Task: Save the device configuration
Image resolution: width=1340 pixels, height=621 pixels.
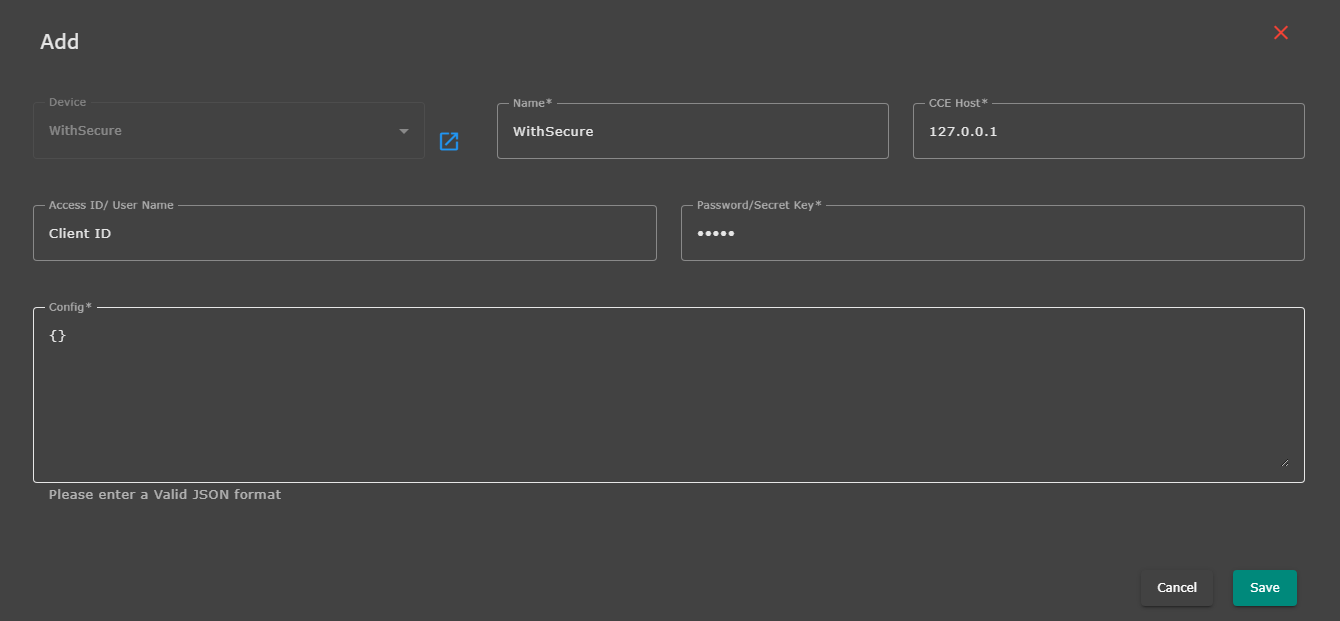Action: pos(1264,588)
